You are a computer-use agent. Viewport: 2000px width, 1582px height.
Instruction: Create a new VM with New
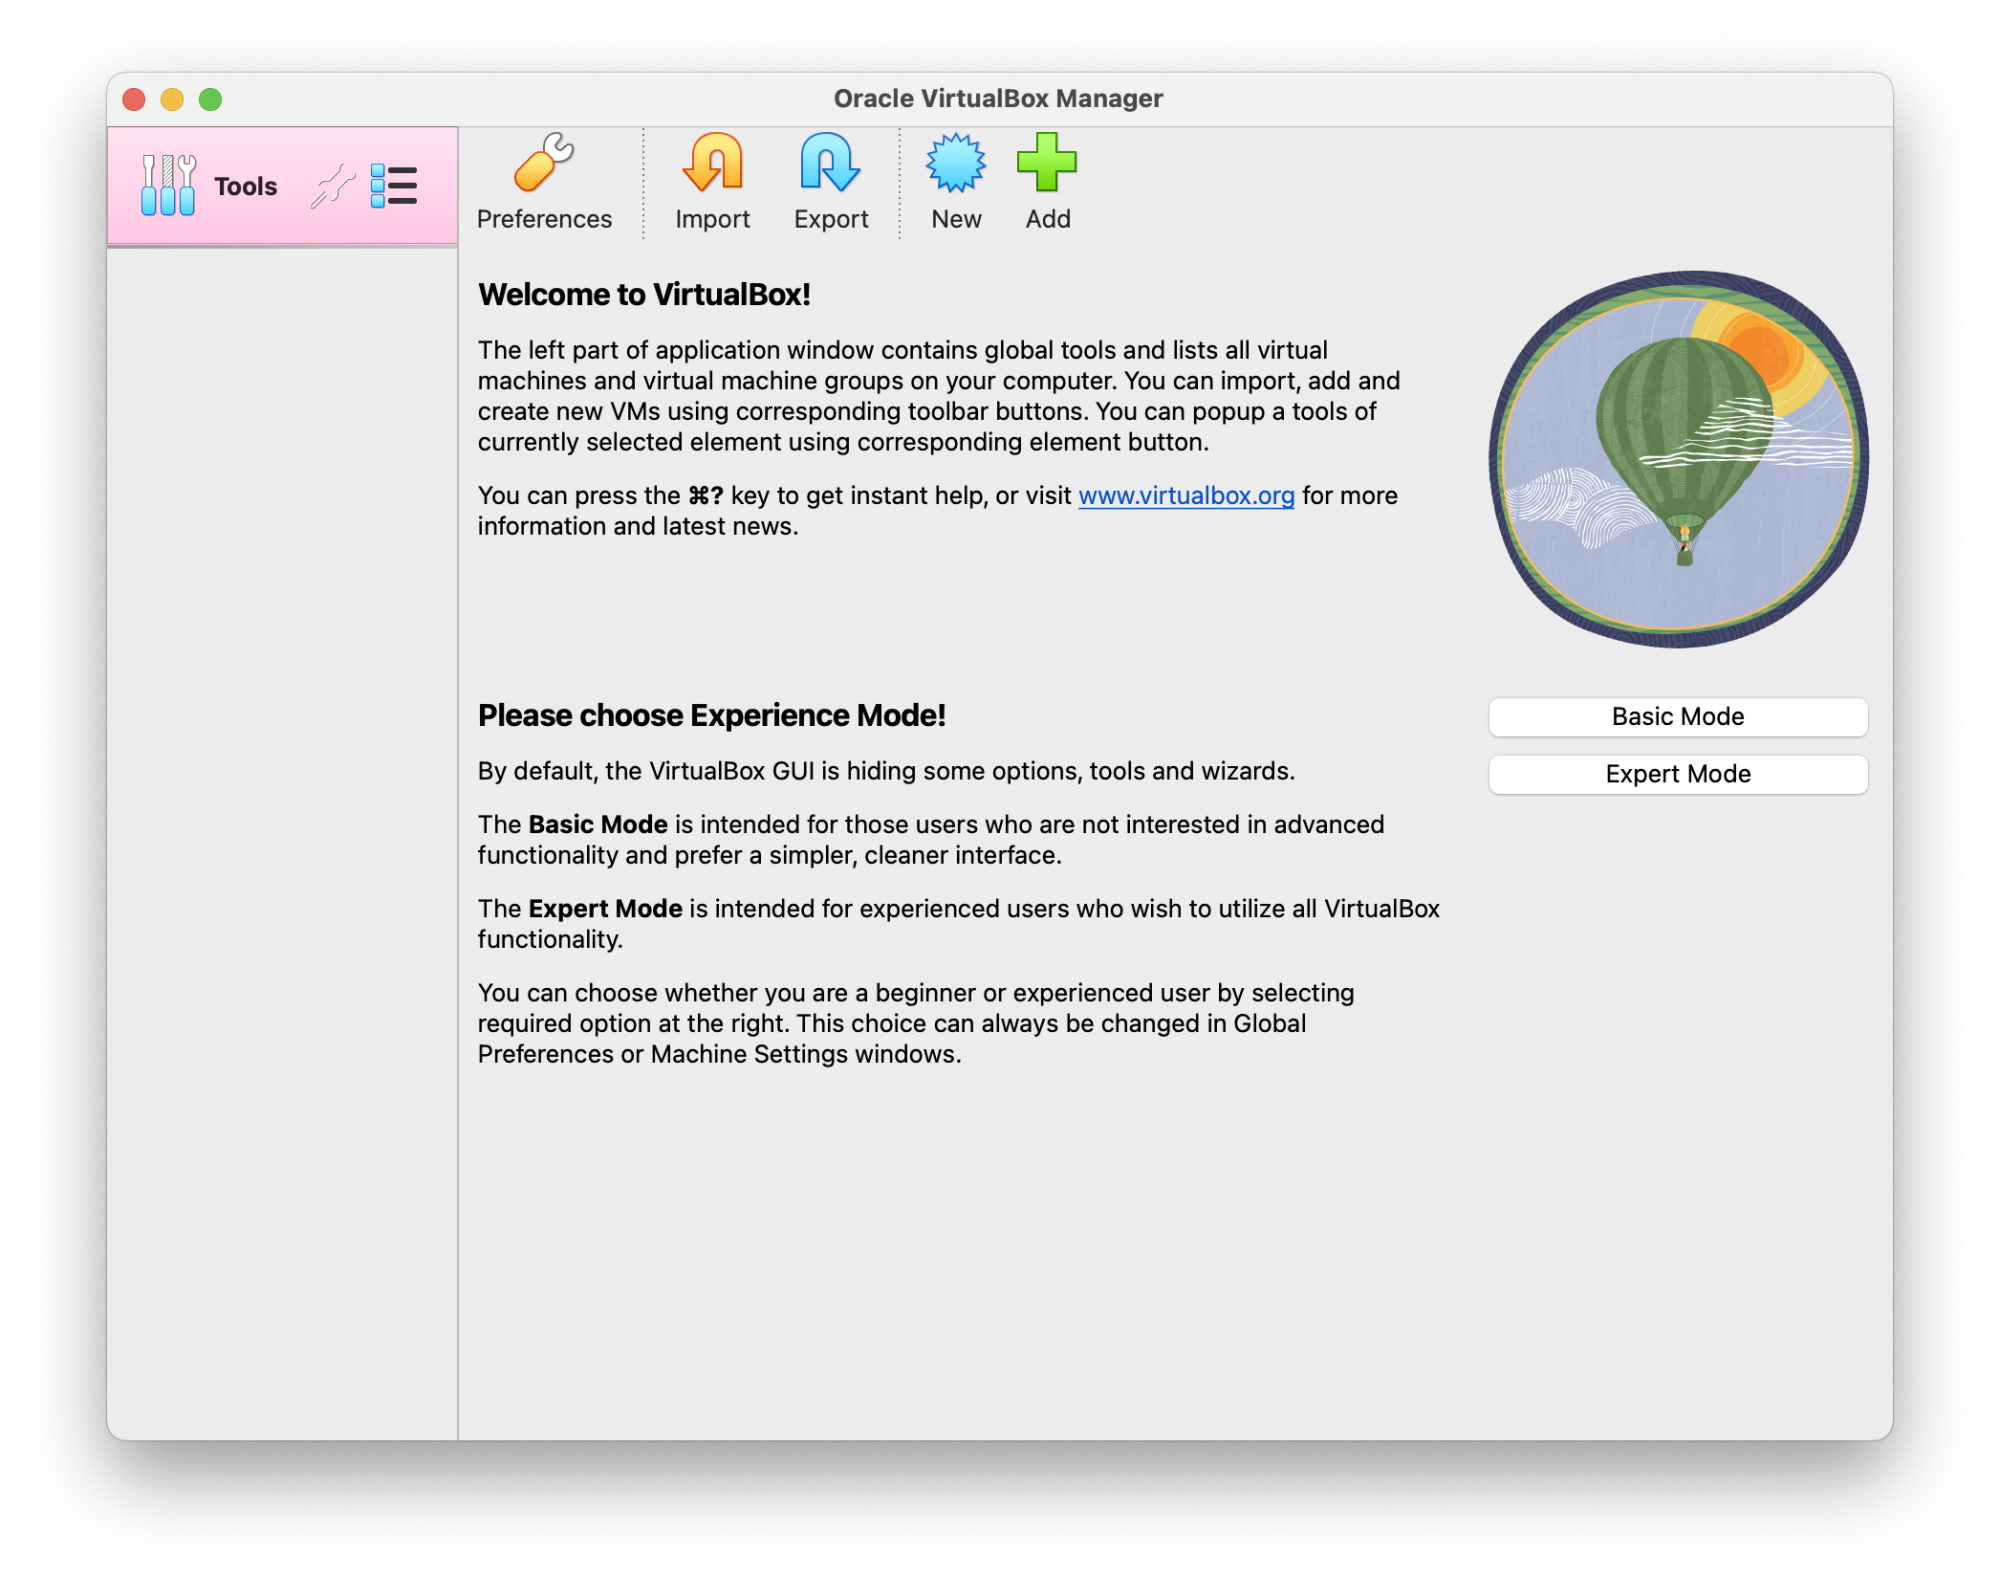(955, 163)
